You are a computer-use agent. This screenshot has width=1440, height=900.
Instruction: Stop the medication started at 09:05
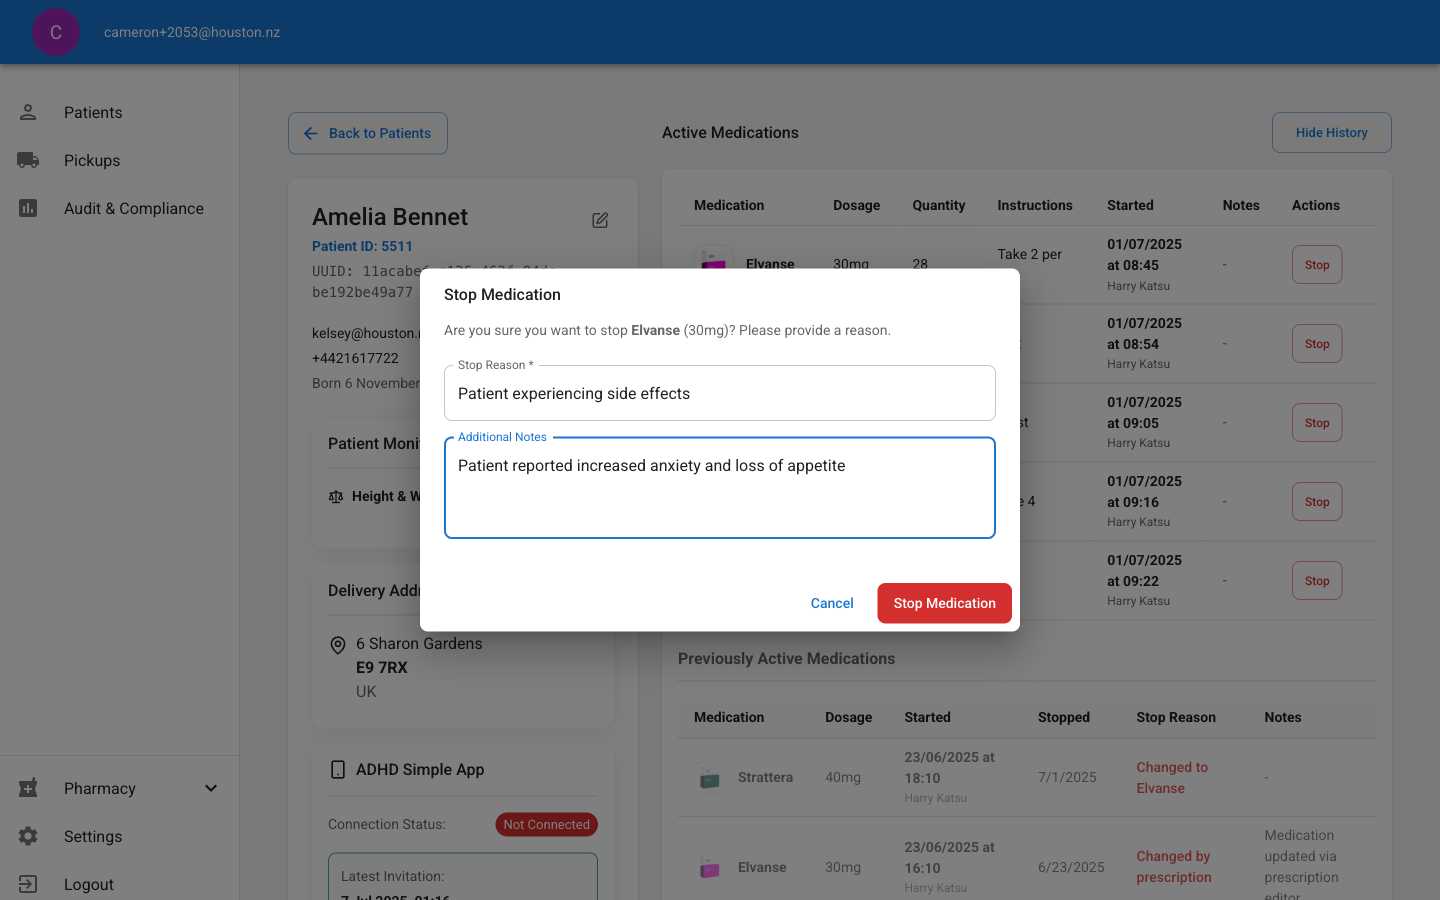click(1317, 423)
